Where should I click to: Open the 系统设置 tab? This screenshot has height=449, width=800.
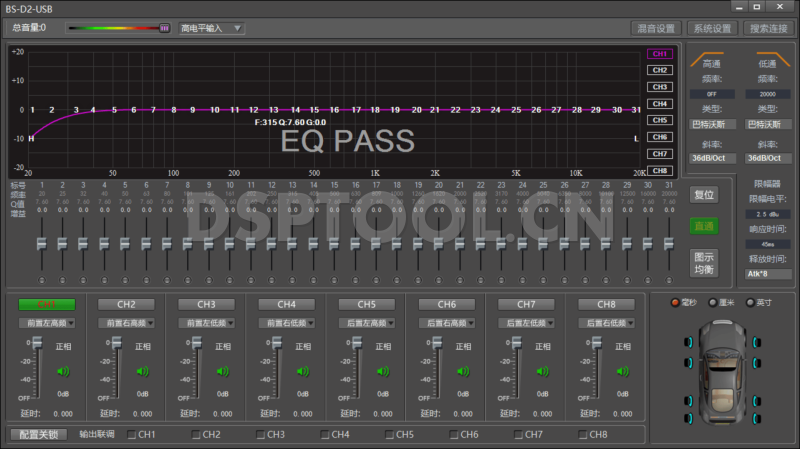click(x=713, y=28)
